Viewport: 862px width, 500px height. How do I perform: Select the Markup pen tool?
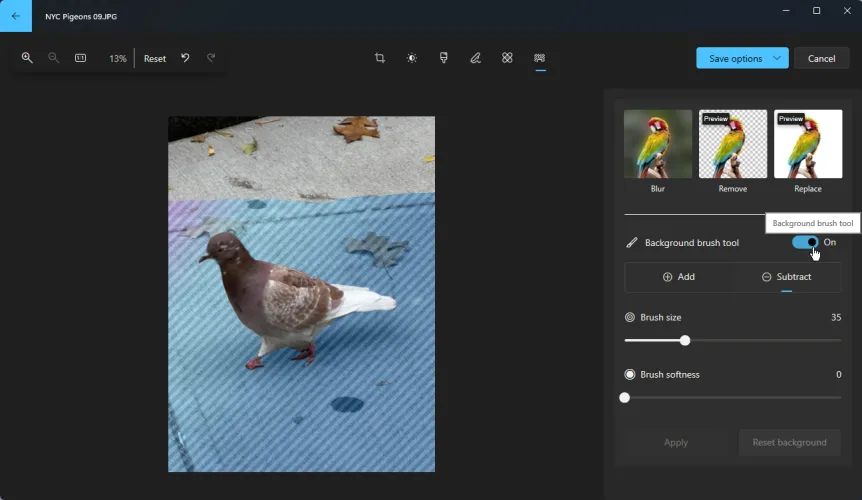(476, 58)
